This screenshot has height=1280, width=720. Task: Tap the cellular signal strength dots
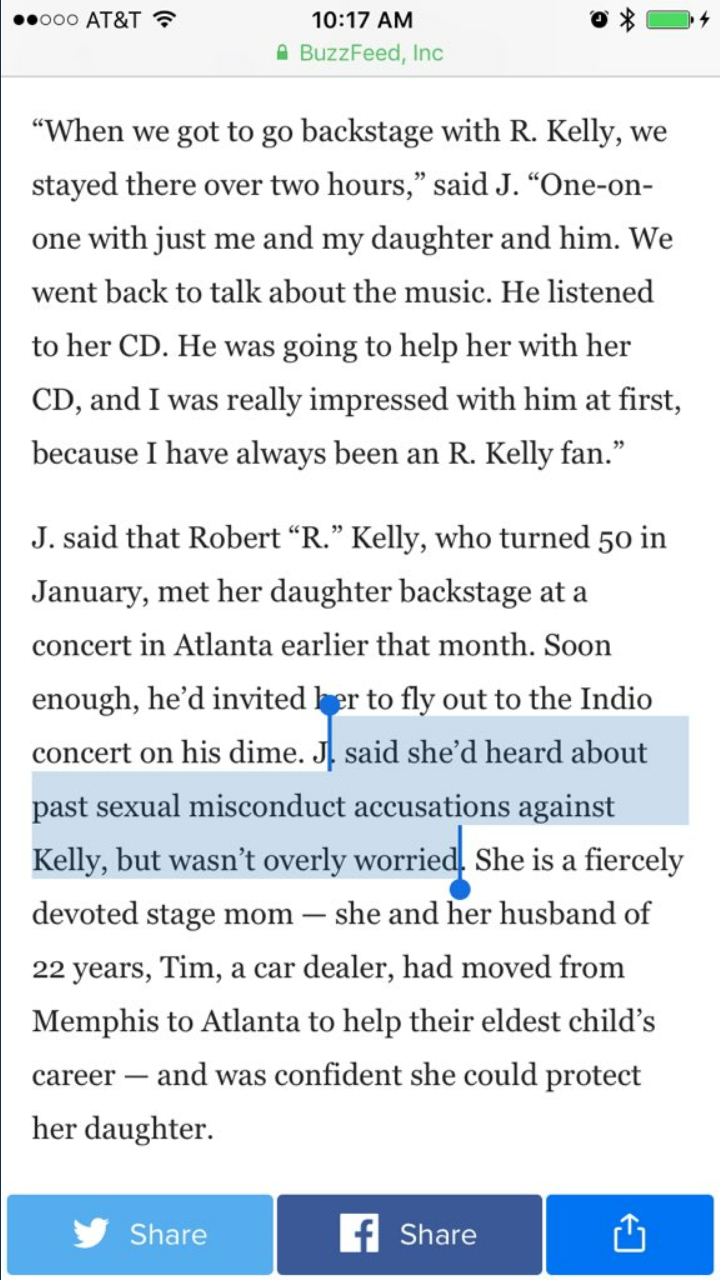click(x=42, y=20)
